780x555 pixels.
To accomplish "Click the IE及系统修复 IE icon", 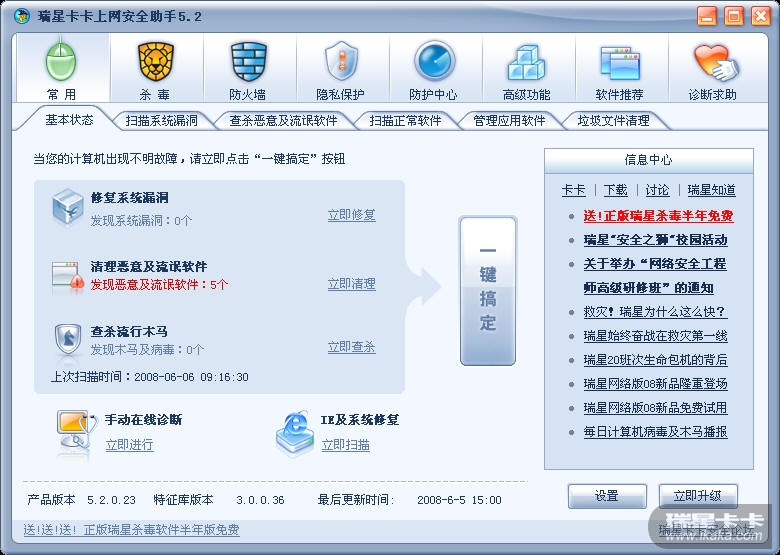I will 295,432.
